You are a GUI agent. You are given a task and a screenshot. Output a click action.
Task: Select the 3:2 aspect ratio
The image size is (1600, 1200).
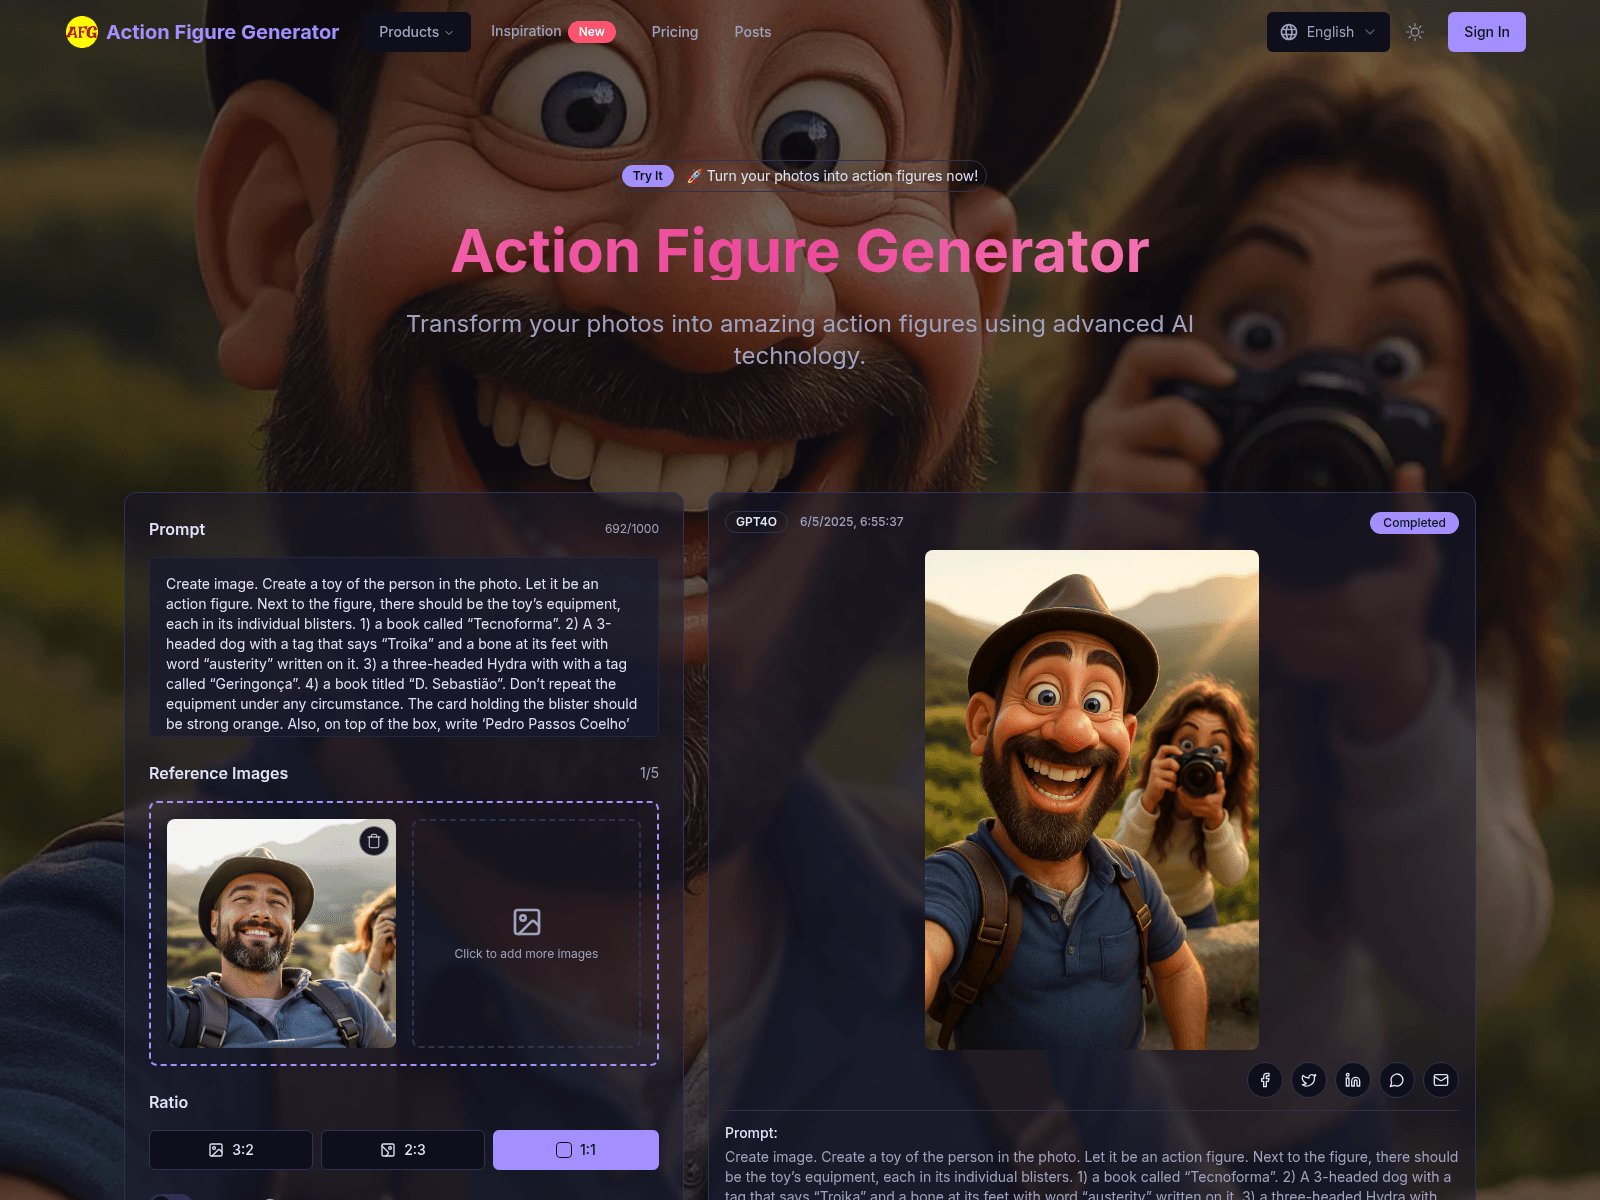230,1150
